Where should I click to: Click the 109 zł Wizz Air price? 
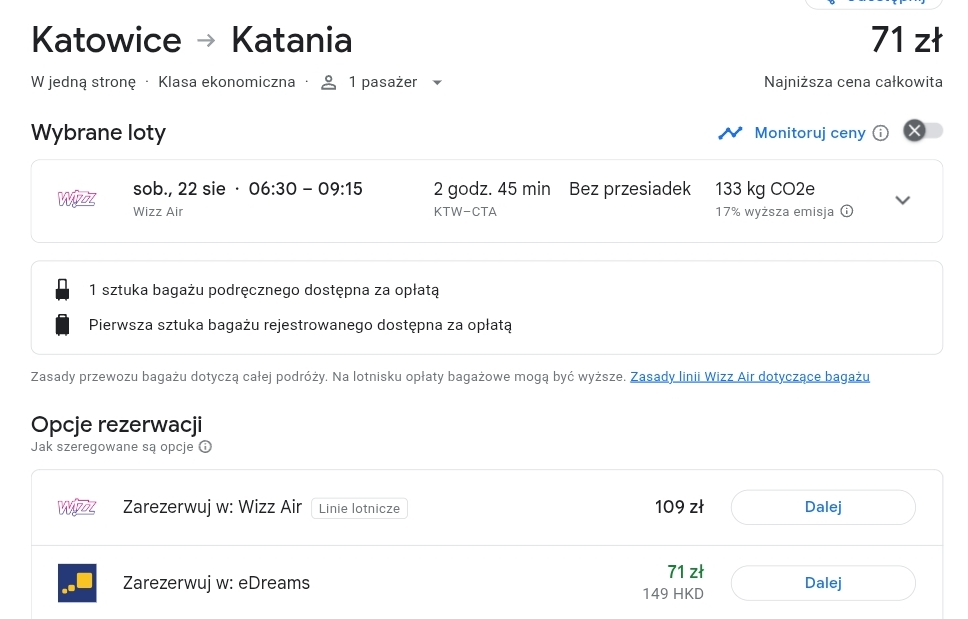click(679, 507)
